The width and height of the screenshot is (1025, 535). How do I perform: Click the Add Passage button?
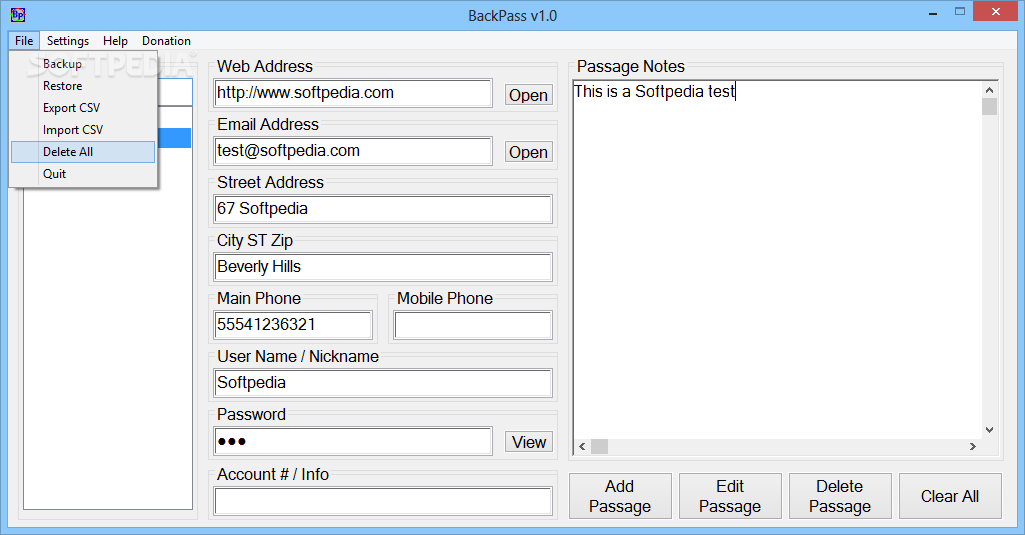(620, 496)
